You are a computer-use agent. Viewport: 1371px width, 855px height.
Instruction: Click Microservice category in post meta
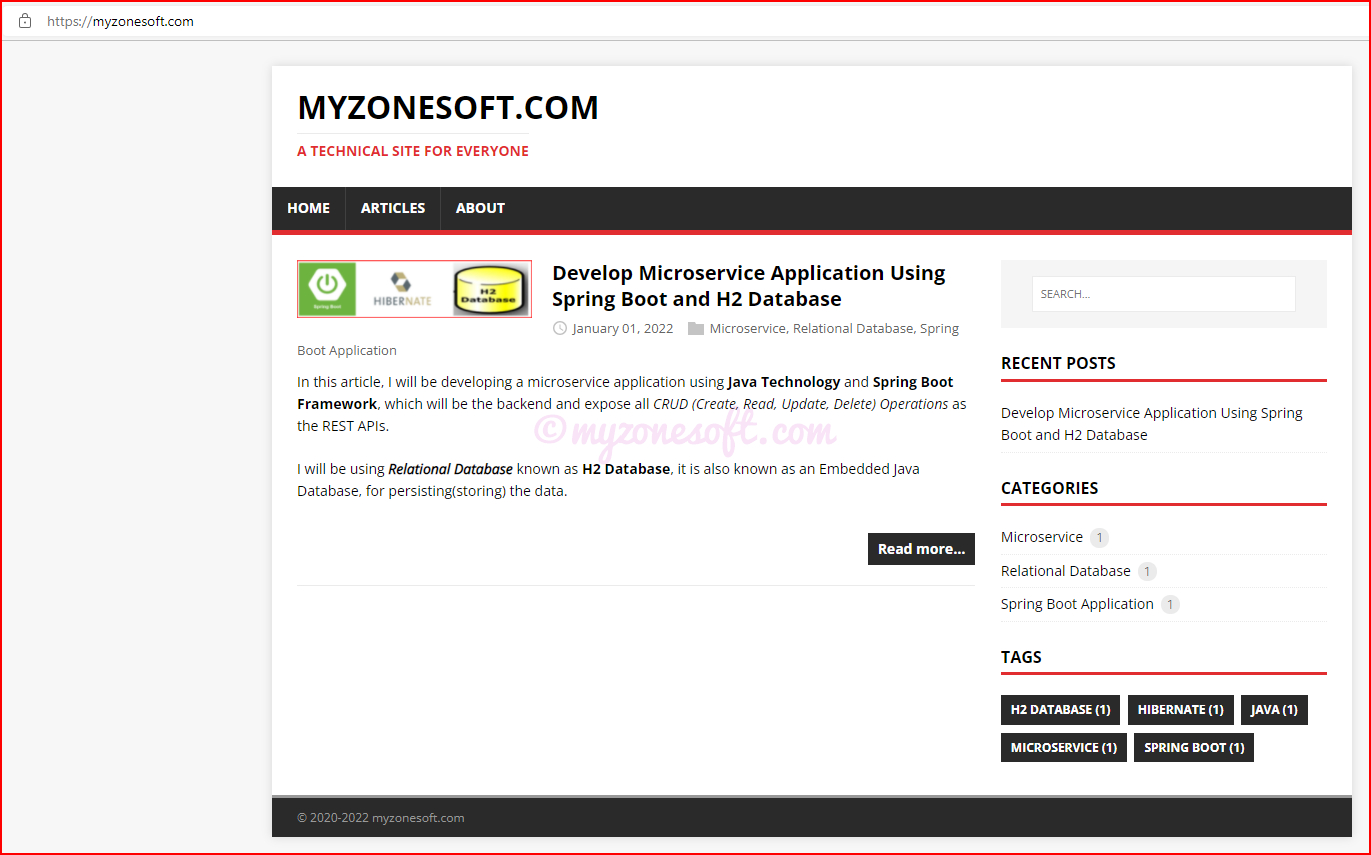[747, 328]
